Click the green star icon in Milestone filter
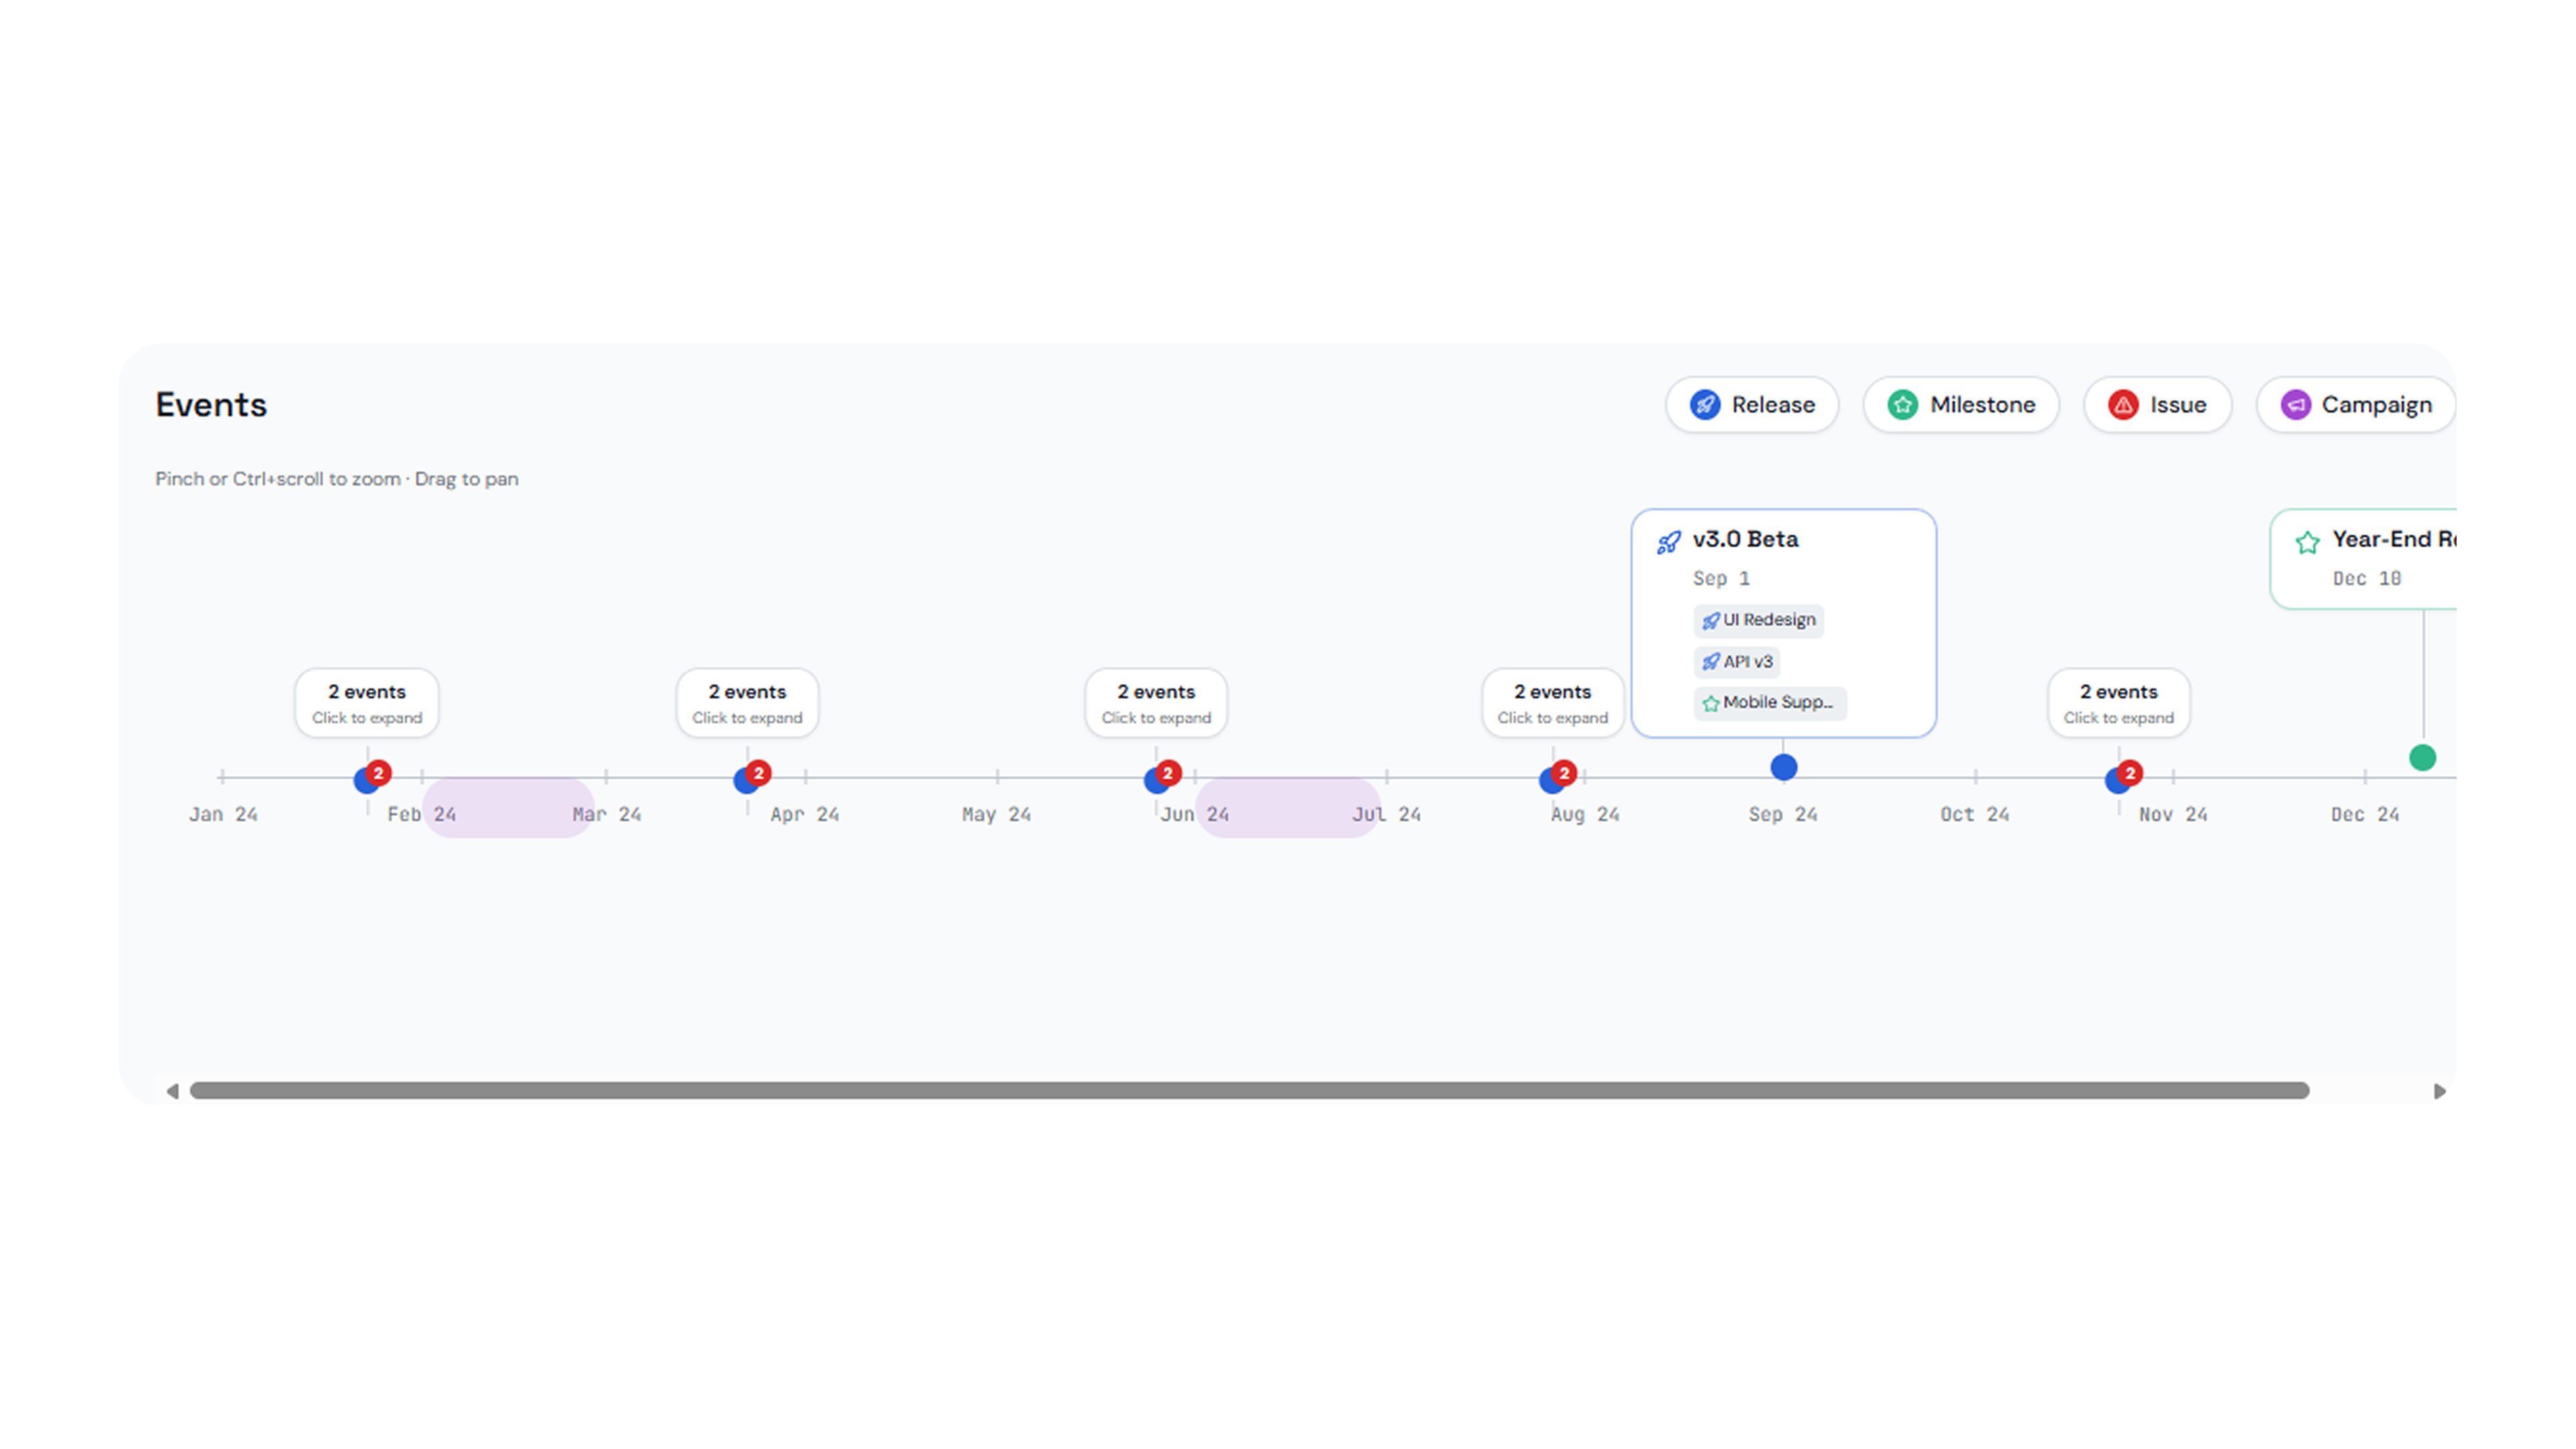The image size is (2576, 1449). [1902, 405]
